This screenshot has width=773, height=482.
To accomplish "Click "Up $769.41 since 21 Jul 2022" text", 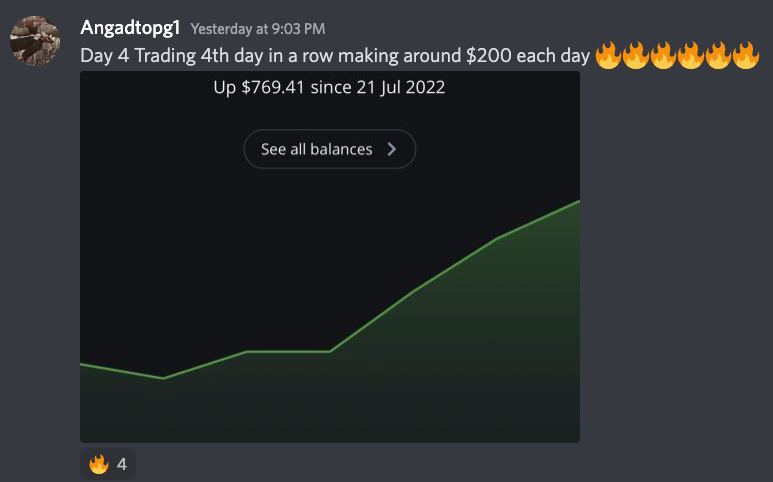I will pyautogui.click(x=329, y=87).
